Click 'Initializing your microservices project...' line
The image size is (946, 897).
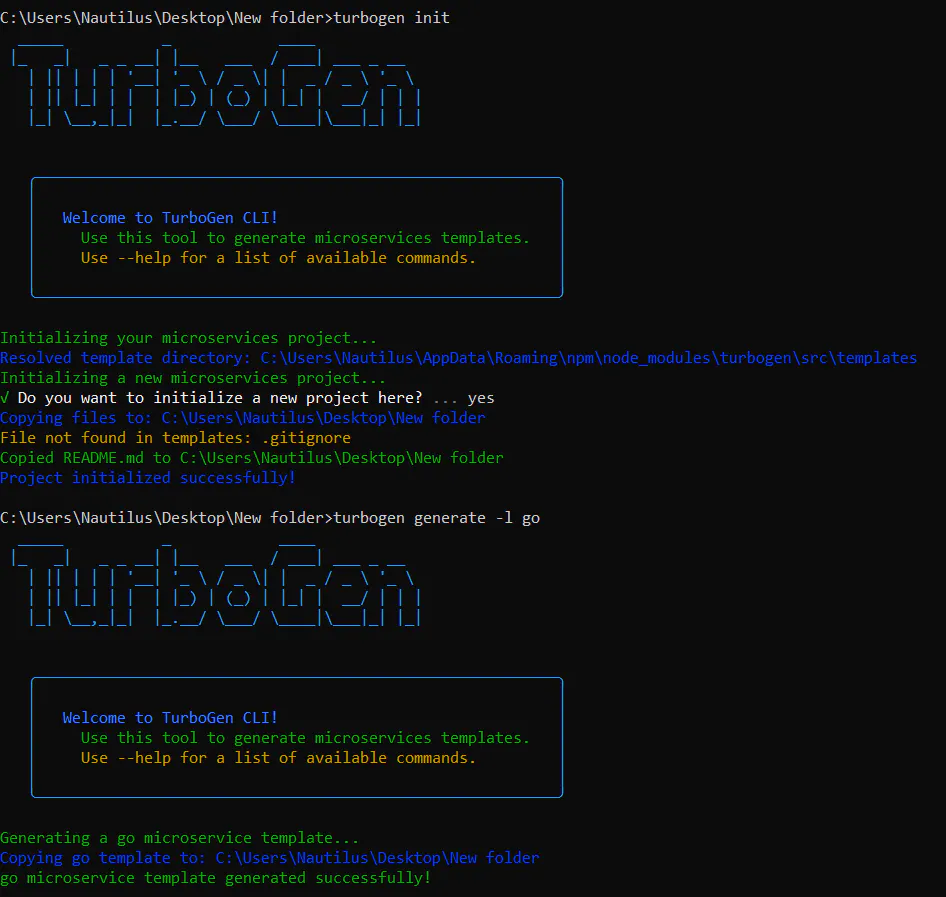click(188, 338)
